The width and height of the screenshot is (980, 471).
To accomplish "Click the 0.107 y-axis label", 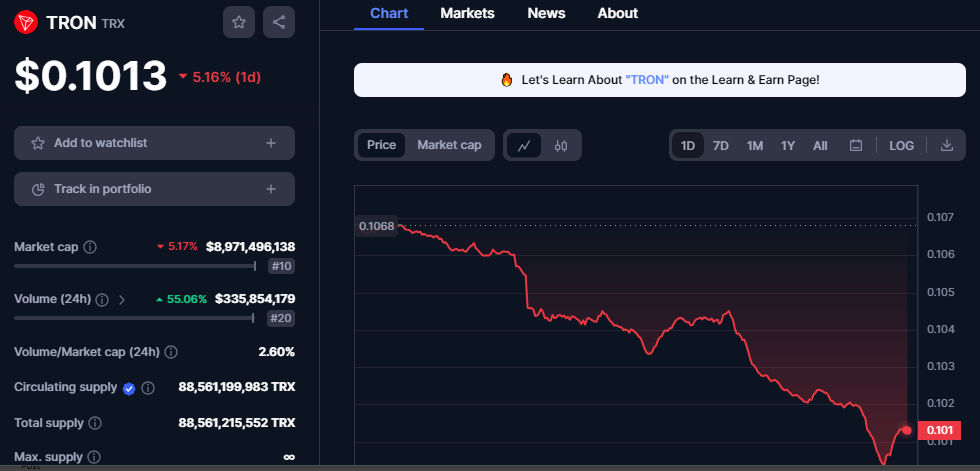I will click(940, 217).
